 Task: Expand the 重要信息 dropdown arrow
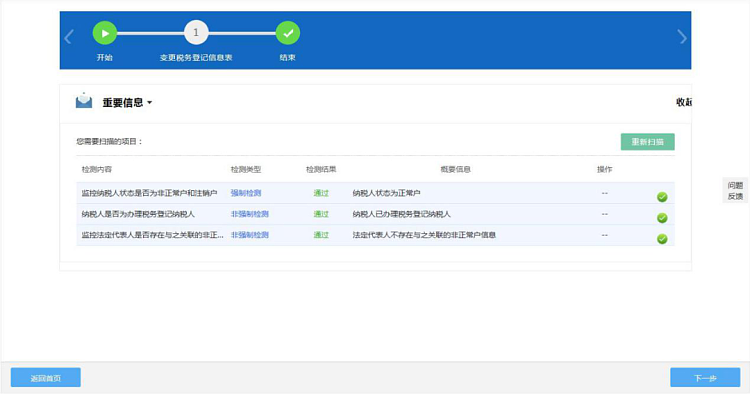pos(149,103)
